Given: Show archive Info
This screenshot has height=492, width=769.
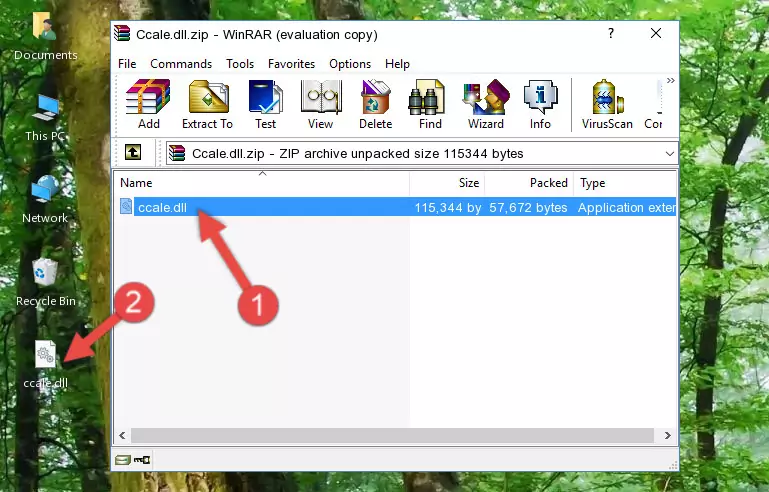Looking at the screenshot, I should (540, 104).
